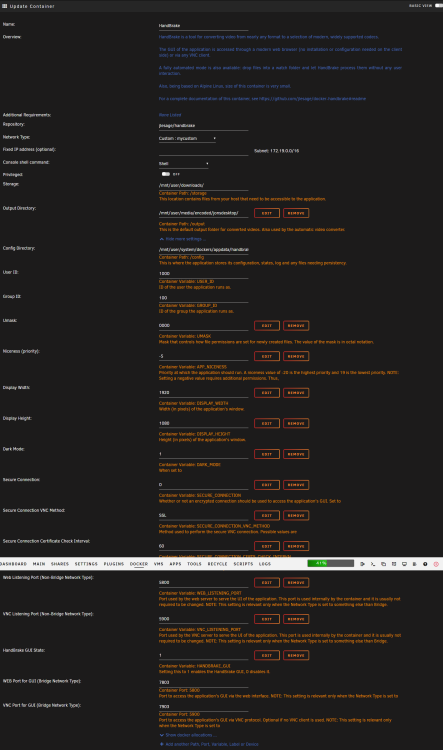Click the logout arrow icon in the nav bar
The image size is (443, 750).
point(362,564)
